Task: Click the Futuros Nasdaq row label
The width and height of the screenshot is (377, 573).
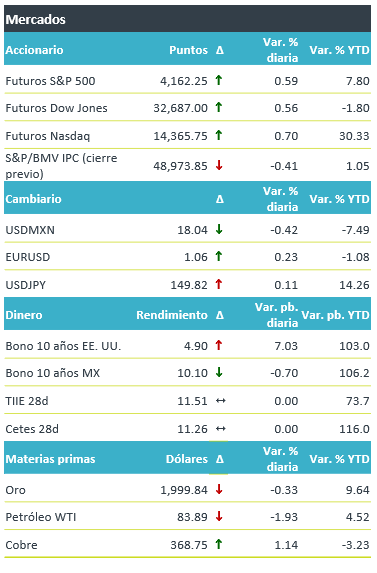Action: (x=47, y=136)
